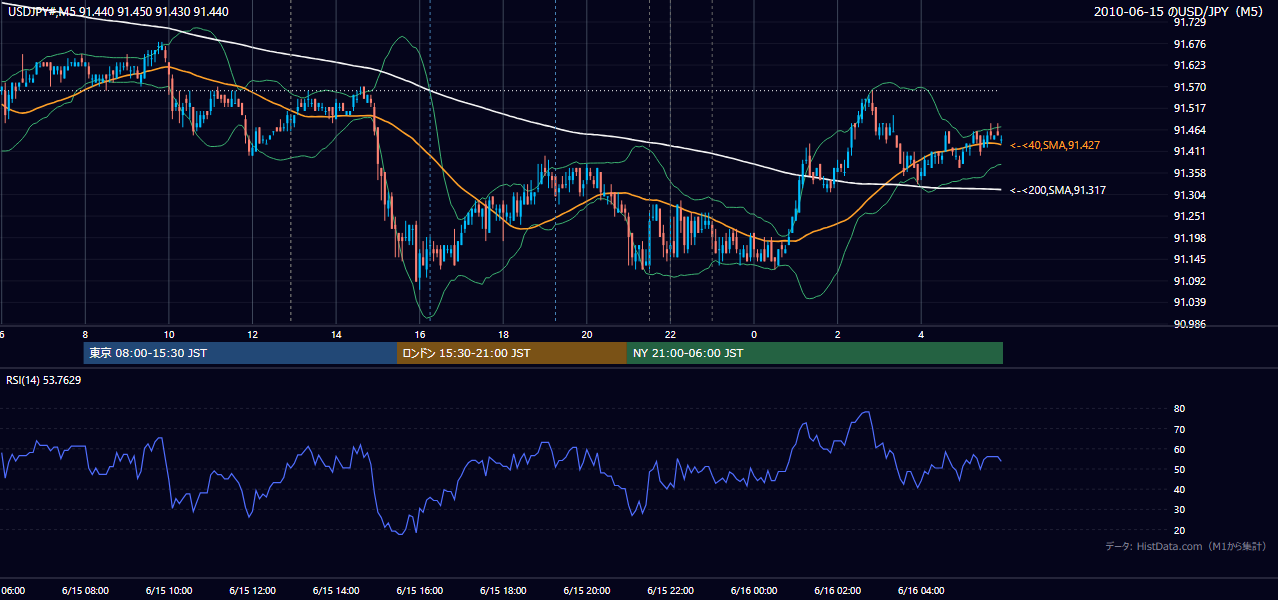Click the 6/16 00:00 date axis label

pyautogui.click(x=754, y=590)
